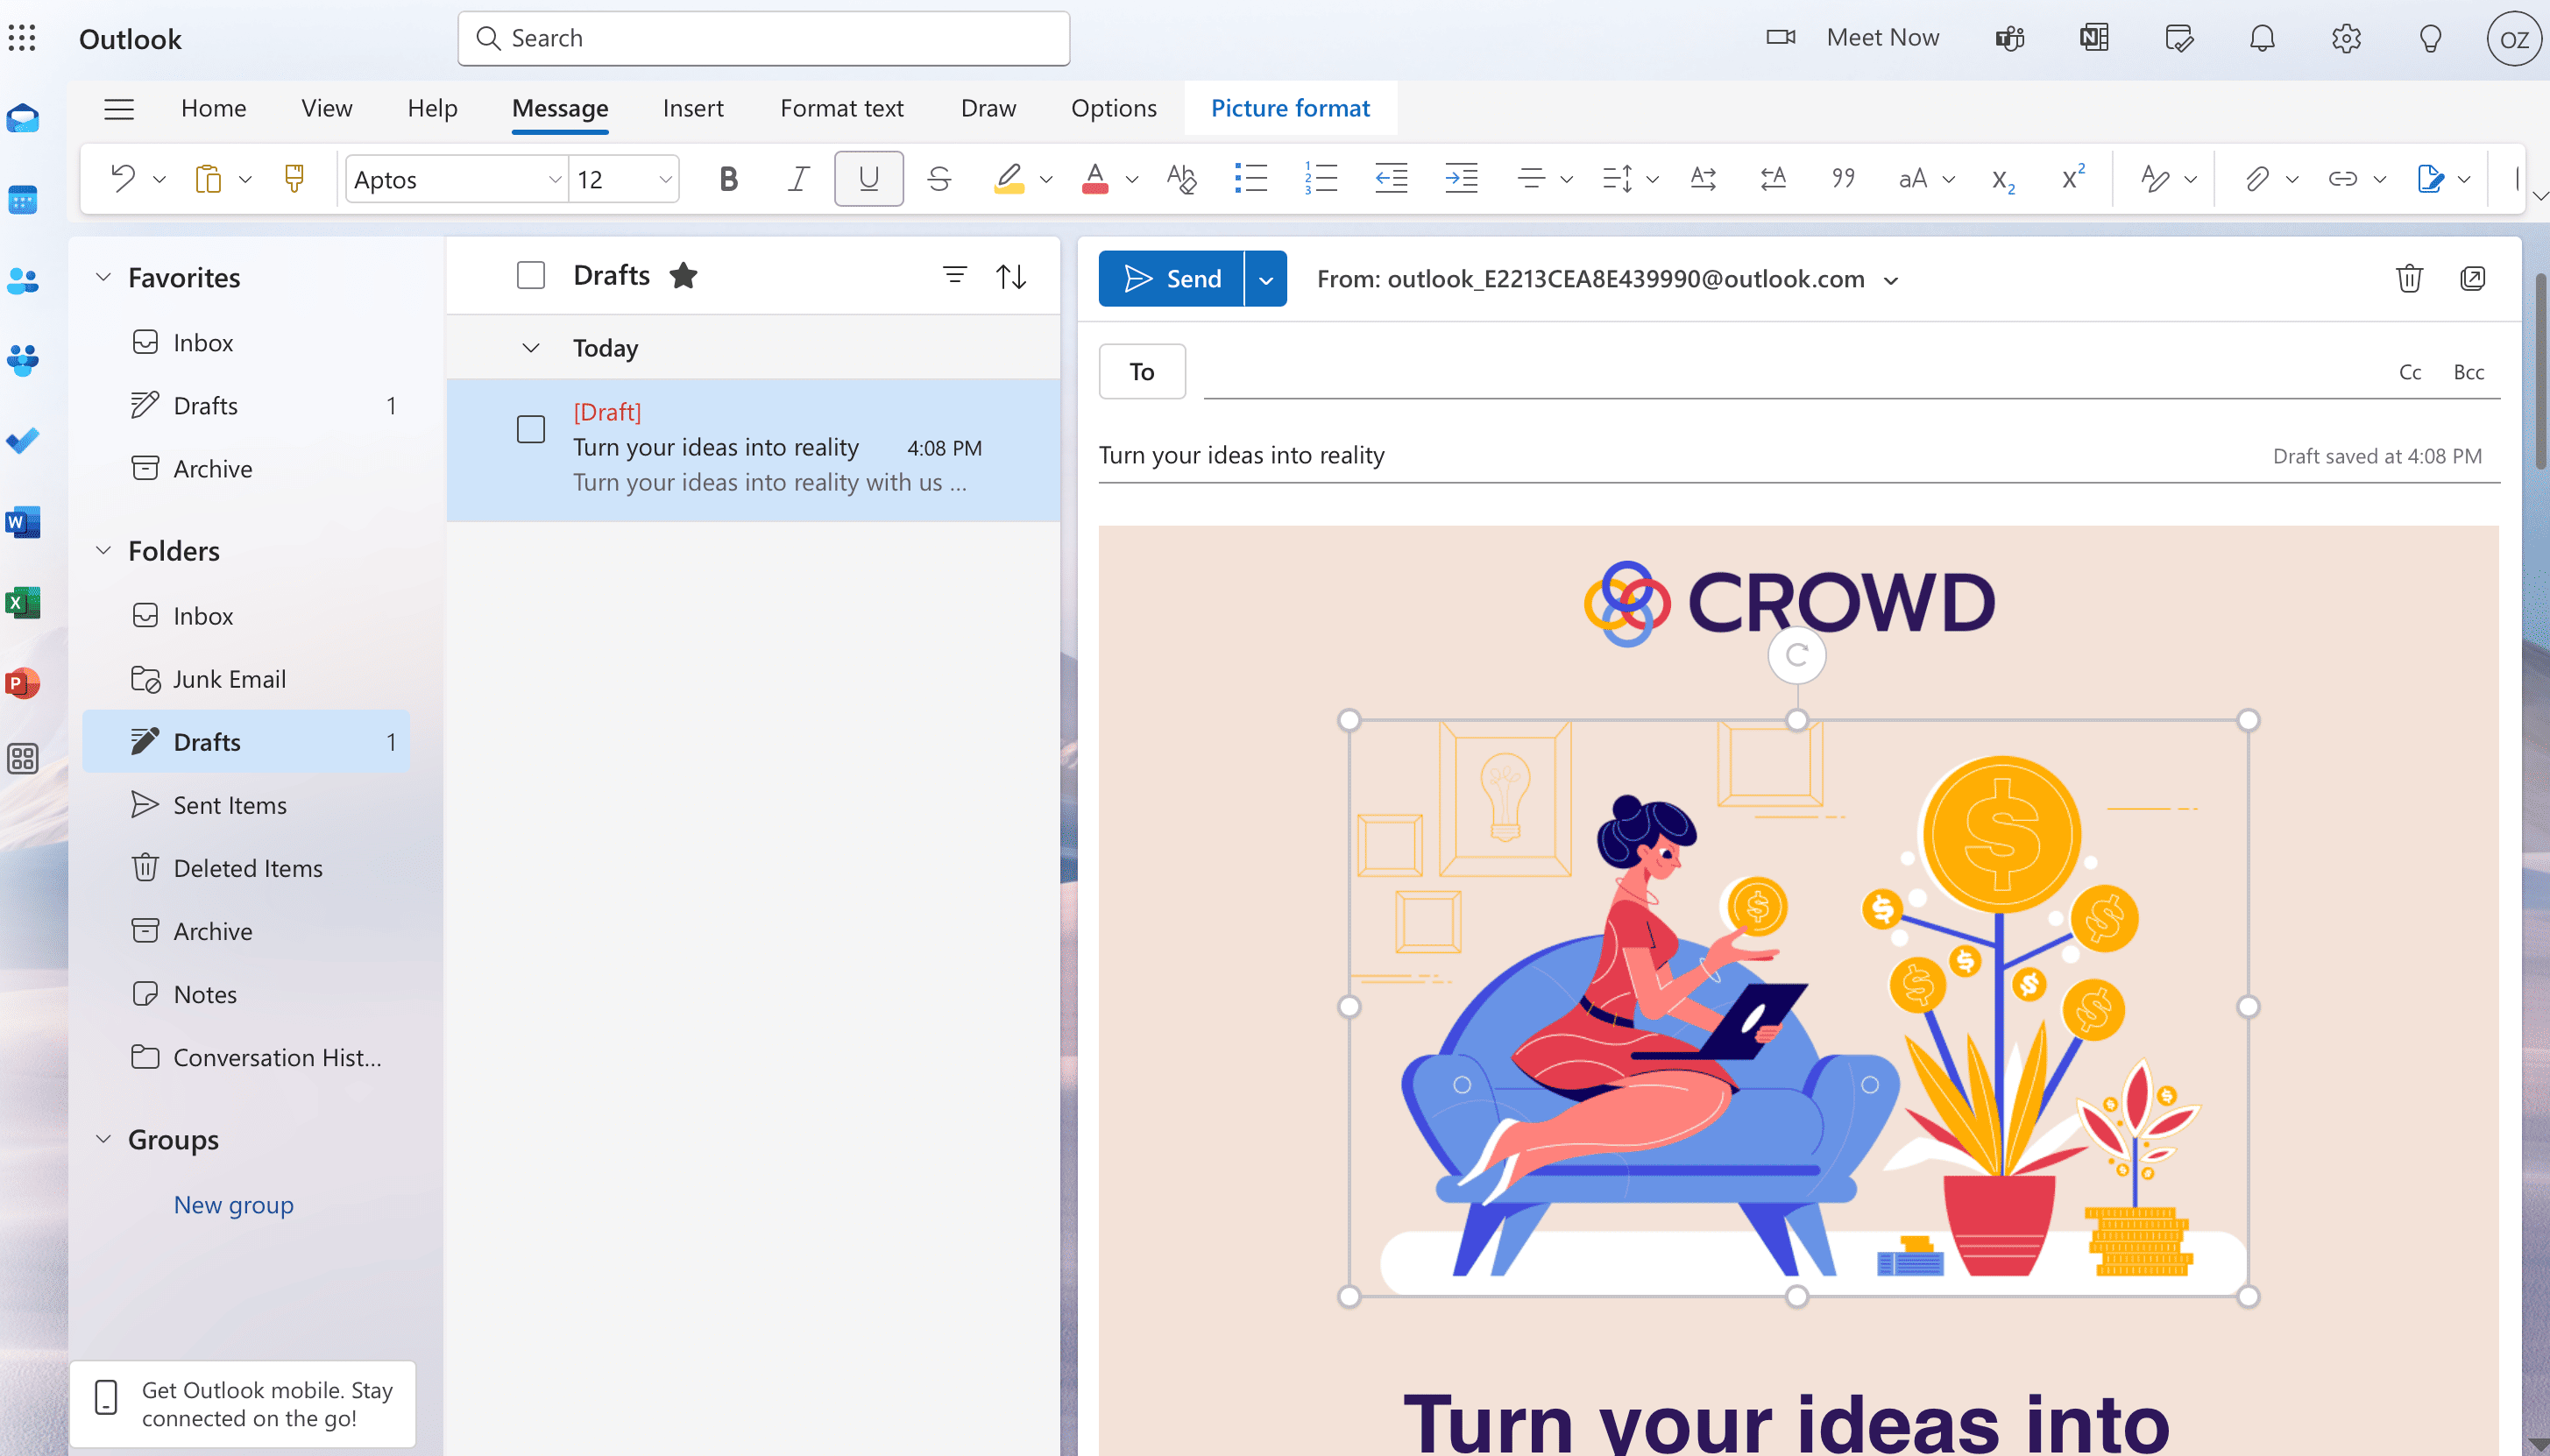Enable the Favorites section toggle
The width and height of the screenshot is (2550, 1456).
tap(102, 277)
